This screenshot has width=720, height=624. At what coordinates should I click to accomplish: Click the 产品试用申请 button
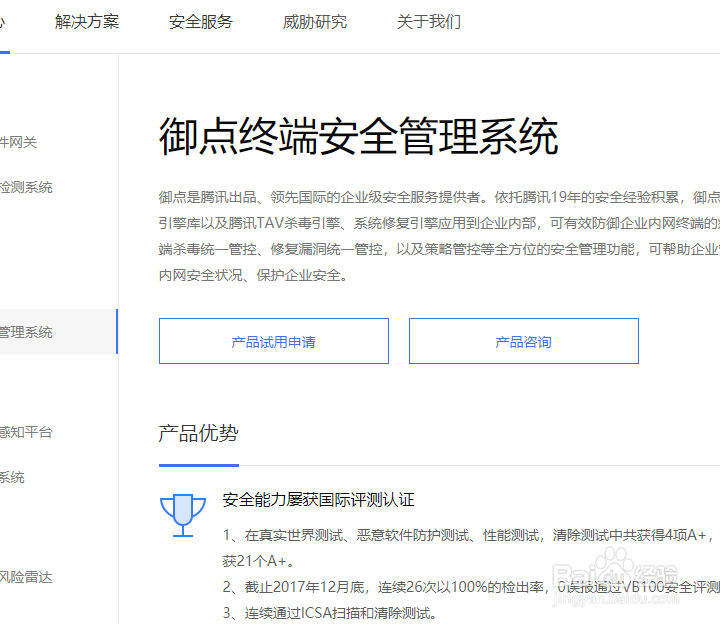(x=274, y=341)
